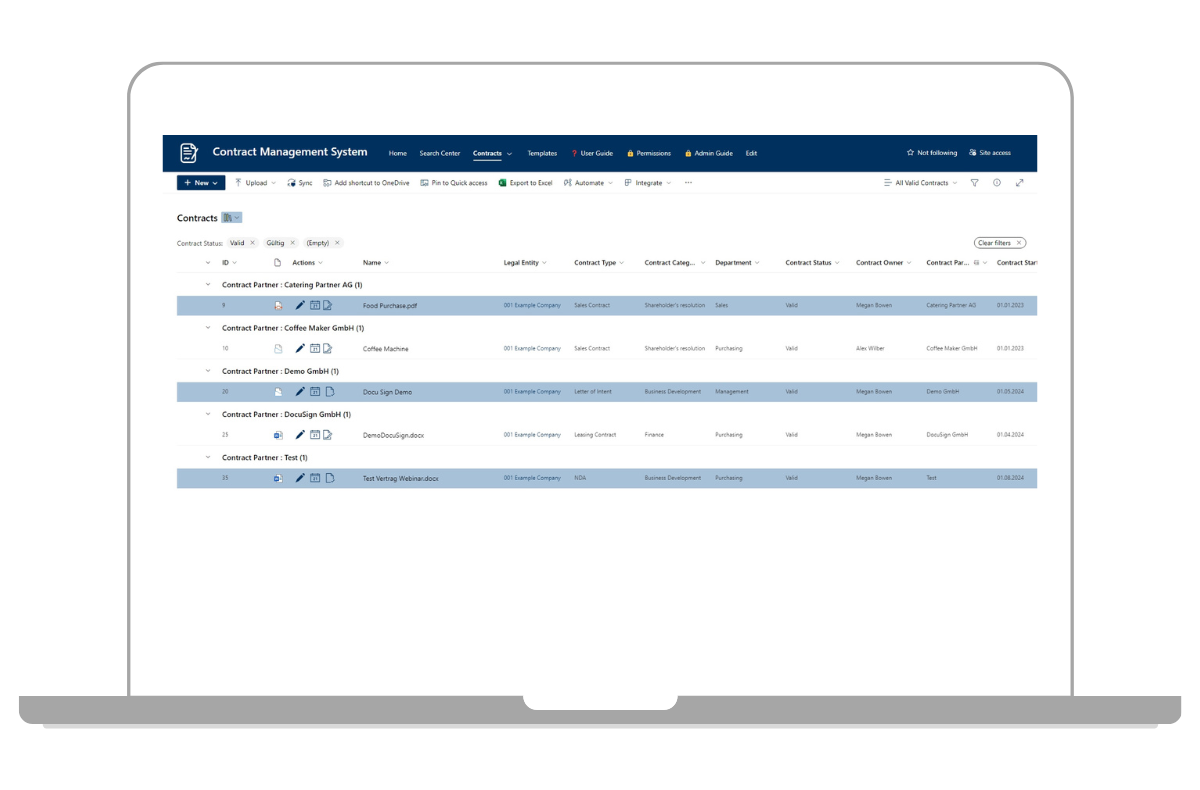1200x790 pixels.
Task: Open calendar action for Coffee Machine row
Action: pyautogui.click(x=314, y=348)
